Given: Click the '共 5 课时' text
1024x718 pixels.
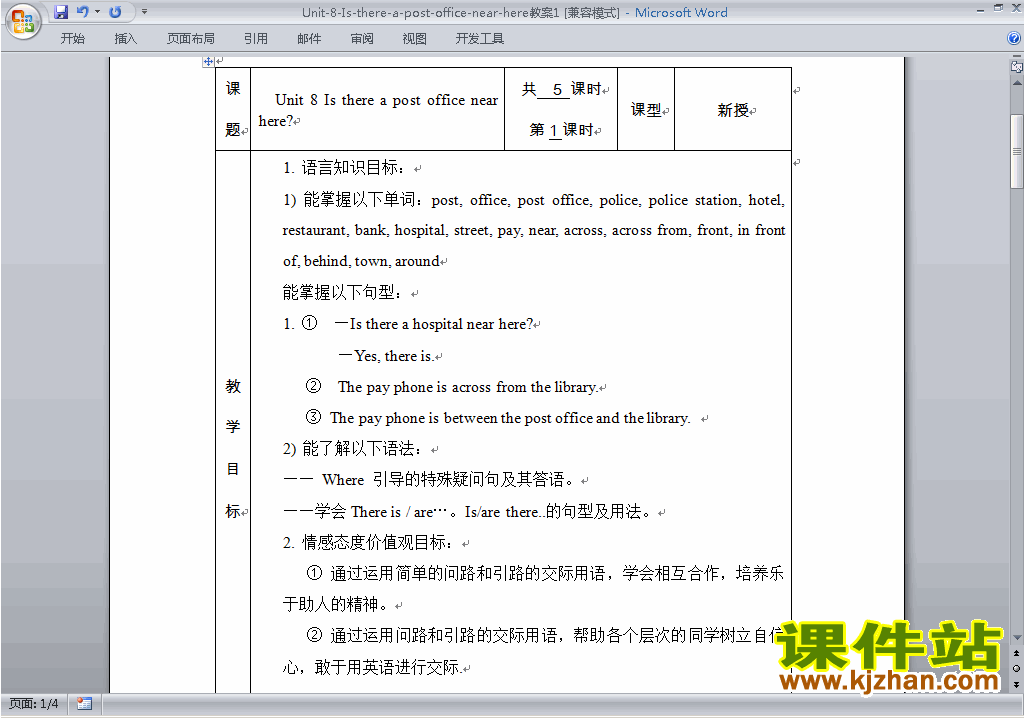Looking at the screenshot, I should [x=561, y=89].
